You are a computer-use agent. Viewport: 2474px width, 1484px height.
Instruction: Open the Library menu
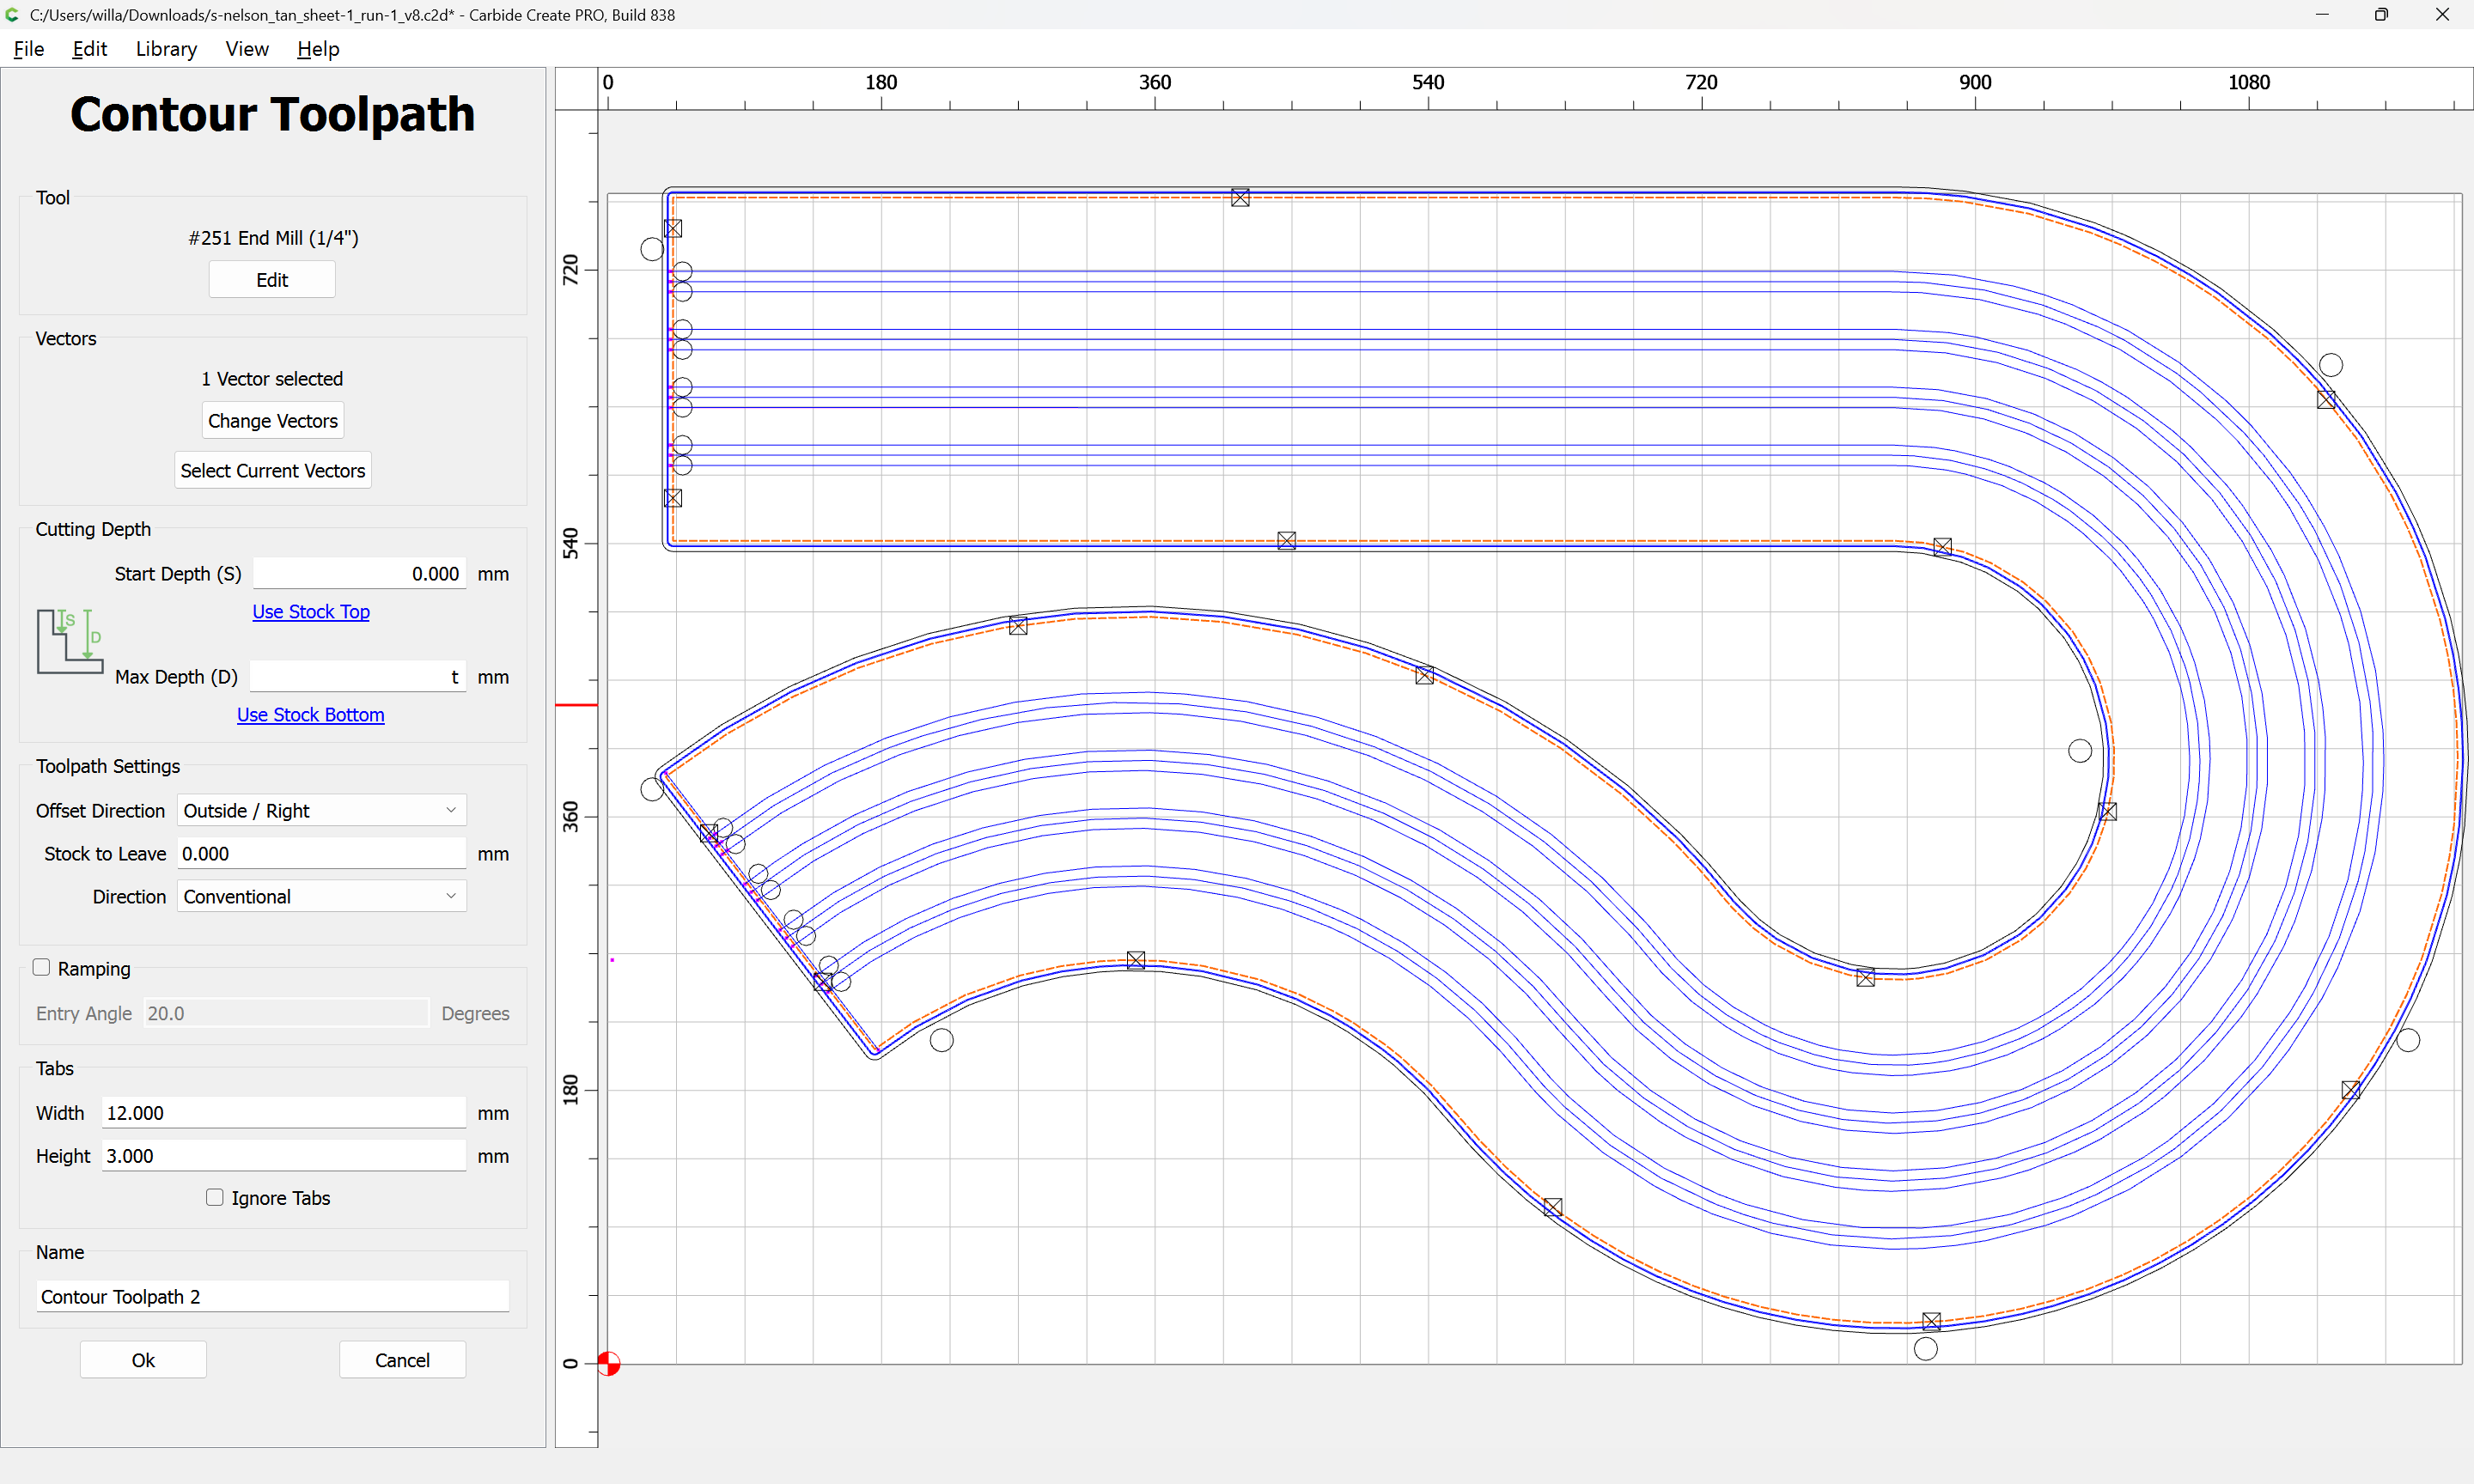pos(166,49)
